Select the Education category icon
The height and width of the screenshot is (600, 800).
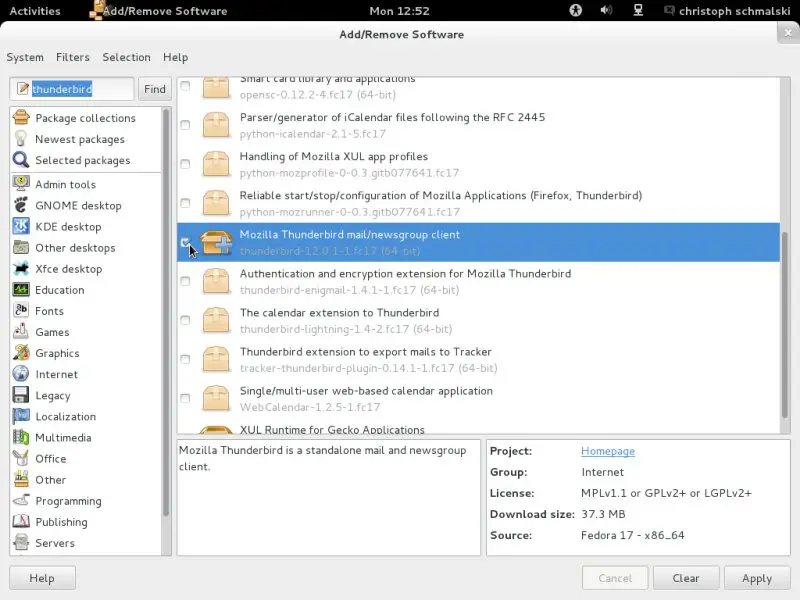21,290
